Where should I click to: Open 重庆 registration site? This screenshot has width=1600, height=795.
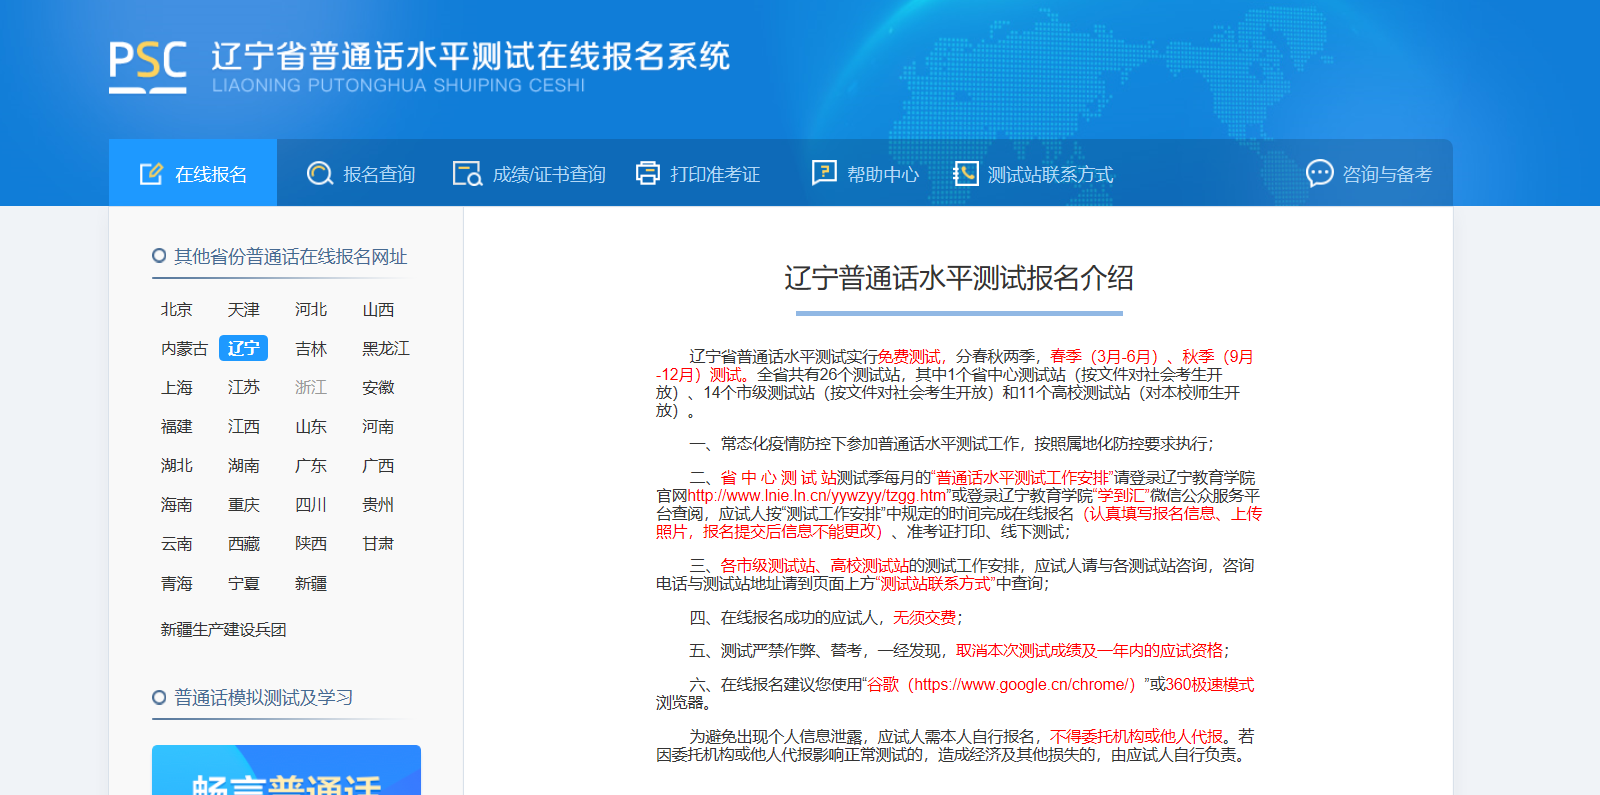pos(244,505)
